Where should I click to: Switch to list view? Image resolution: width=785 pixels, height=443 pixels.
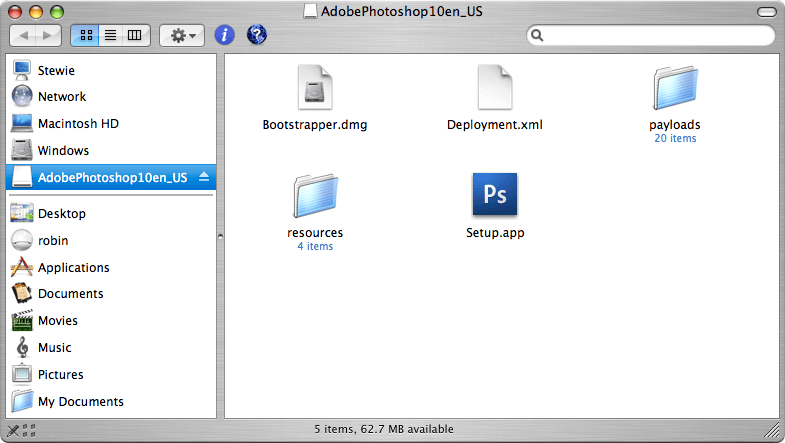coord(111,35)
